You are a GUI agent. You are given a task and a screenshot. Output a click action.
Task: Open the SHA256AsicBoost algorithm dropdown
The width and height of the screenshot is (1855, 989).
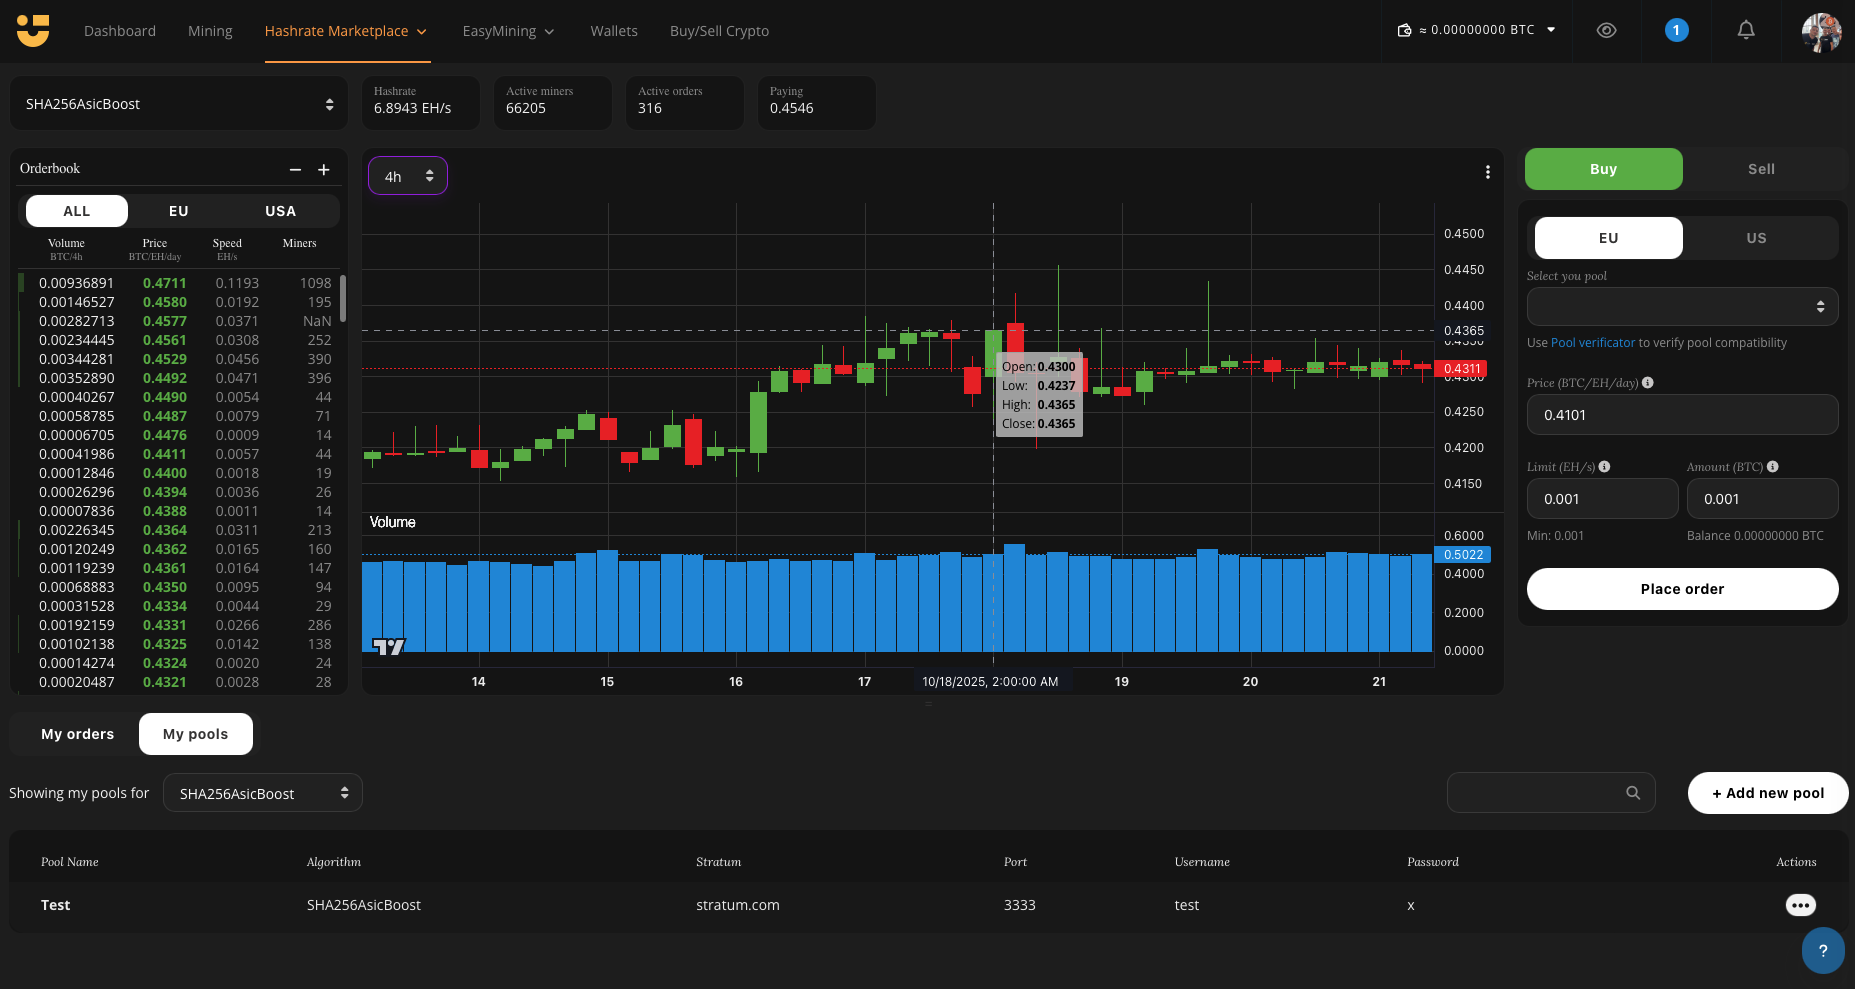[179, 104]
